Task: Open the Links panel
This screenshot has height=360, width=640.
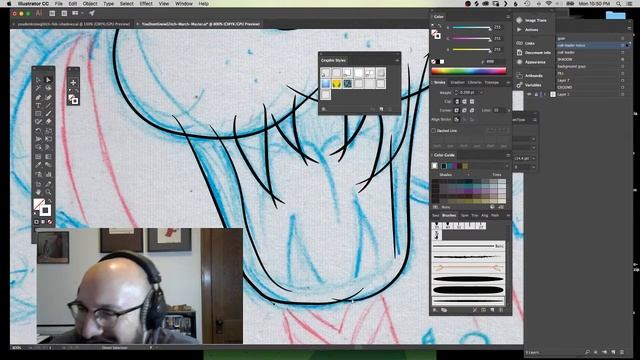Action: click(526, 43)
